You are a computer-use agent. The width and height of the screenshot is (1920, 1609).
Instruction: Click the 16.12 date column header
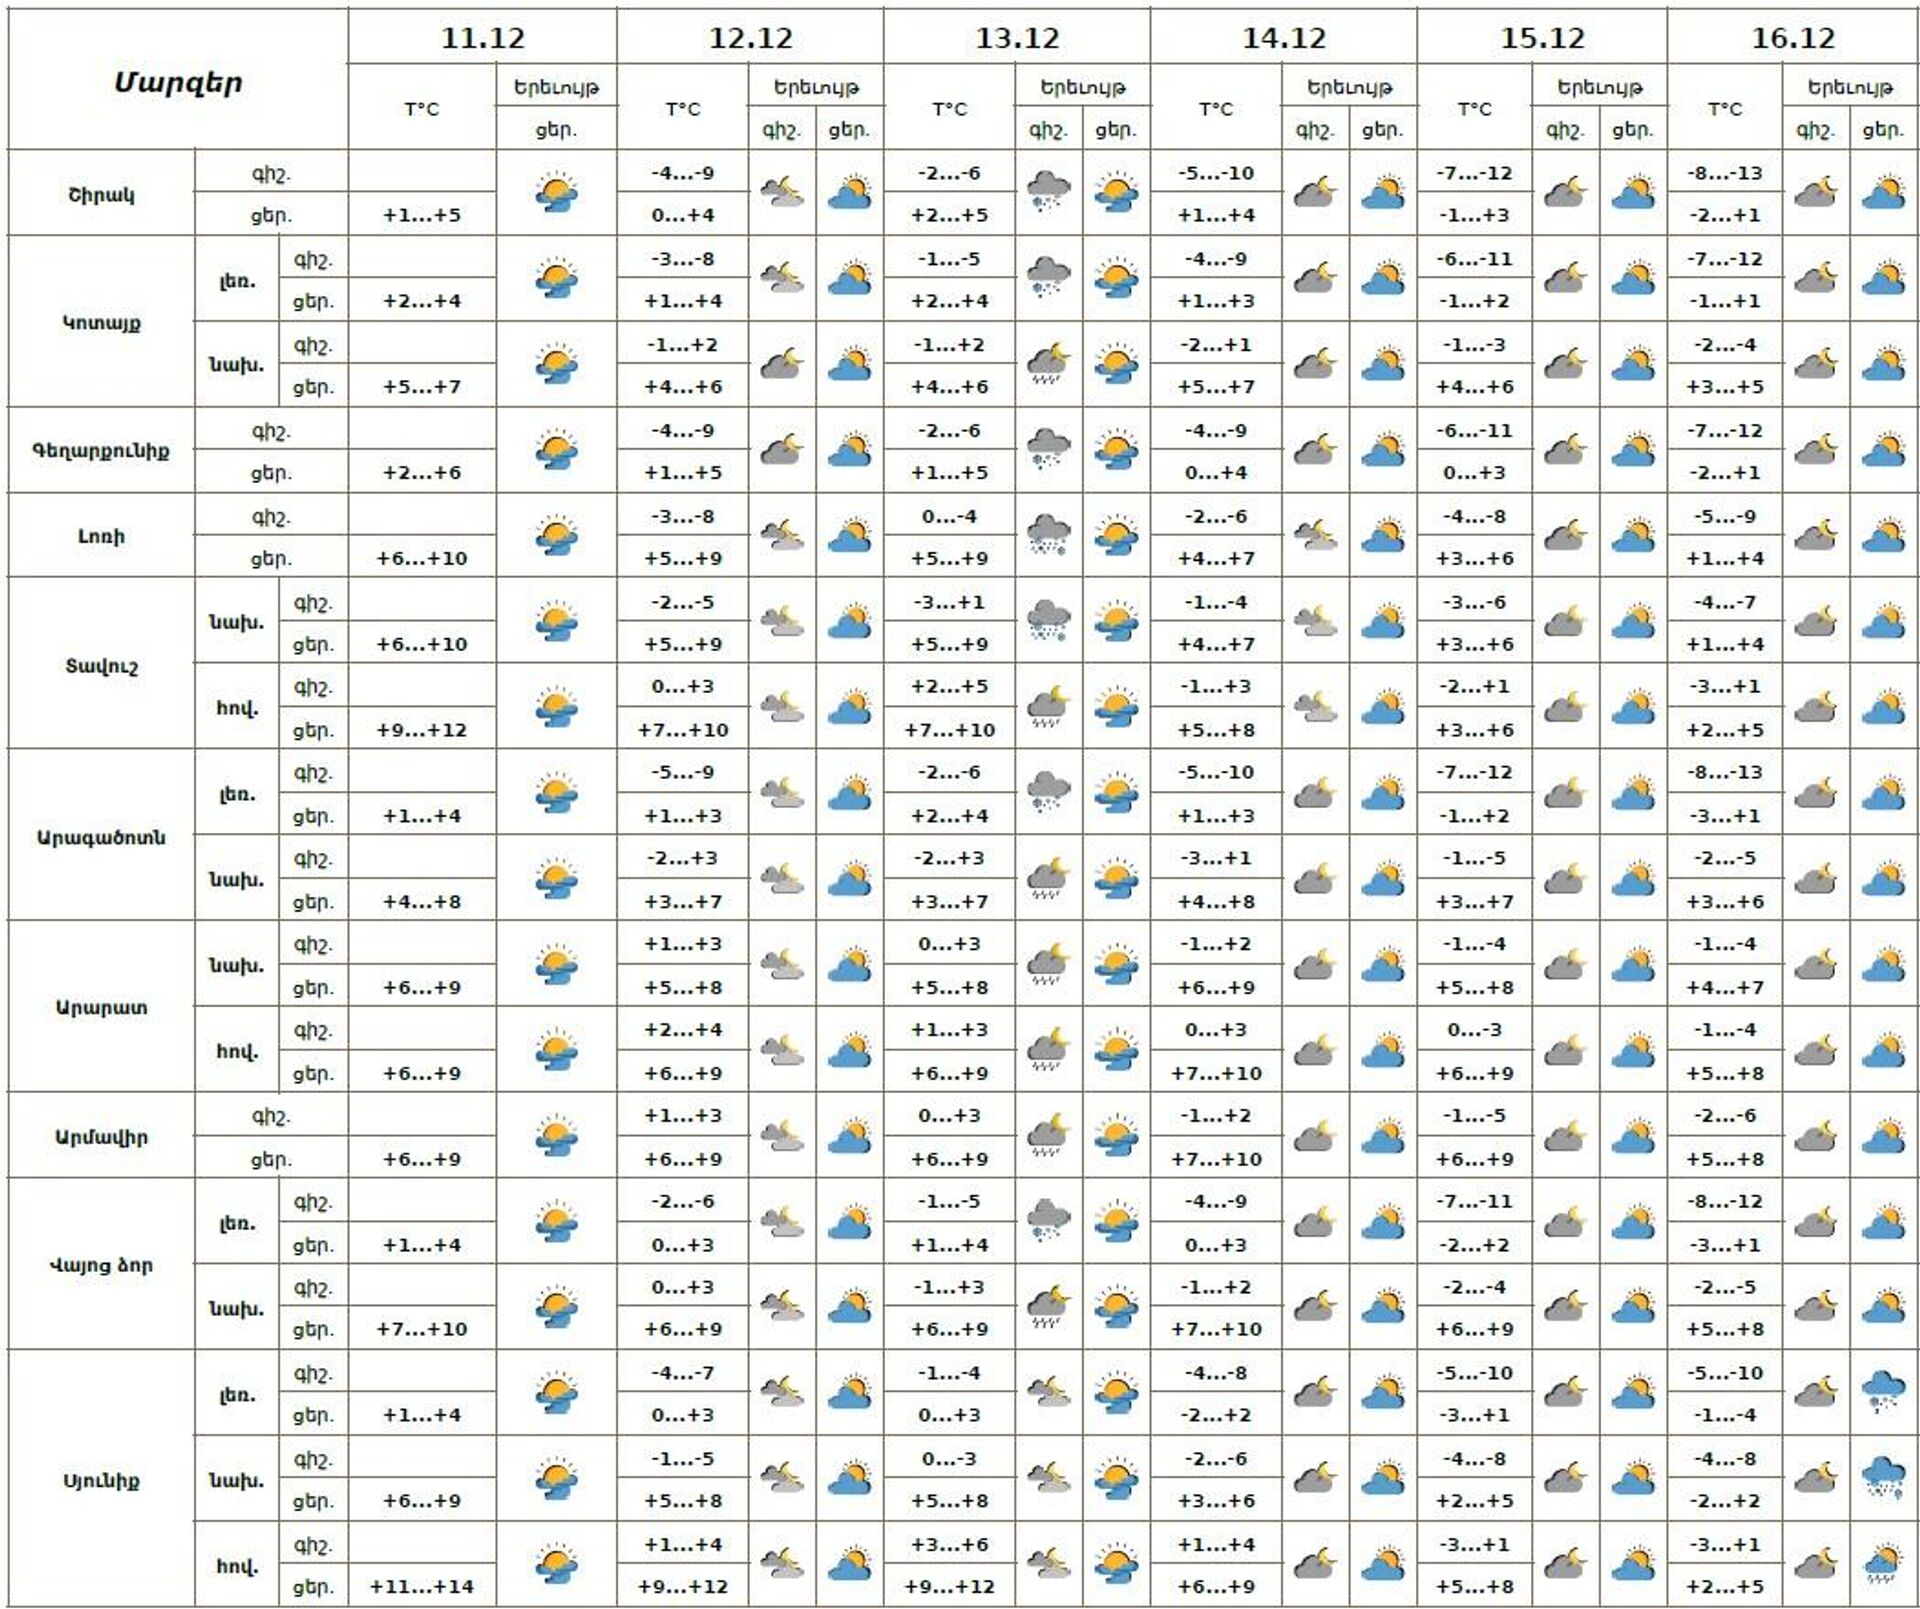point(1792,38)
